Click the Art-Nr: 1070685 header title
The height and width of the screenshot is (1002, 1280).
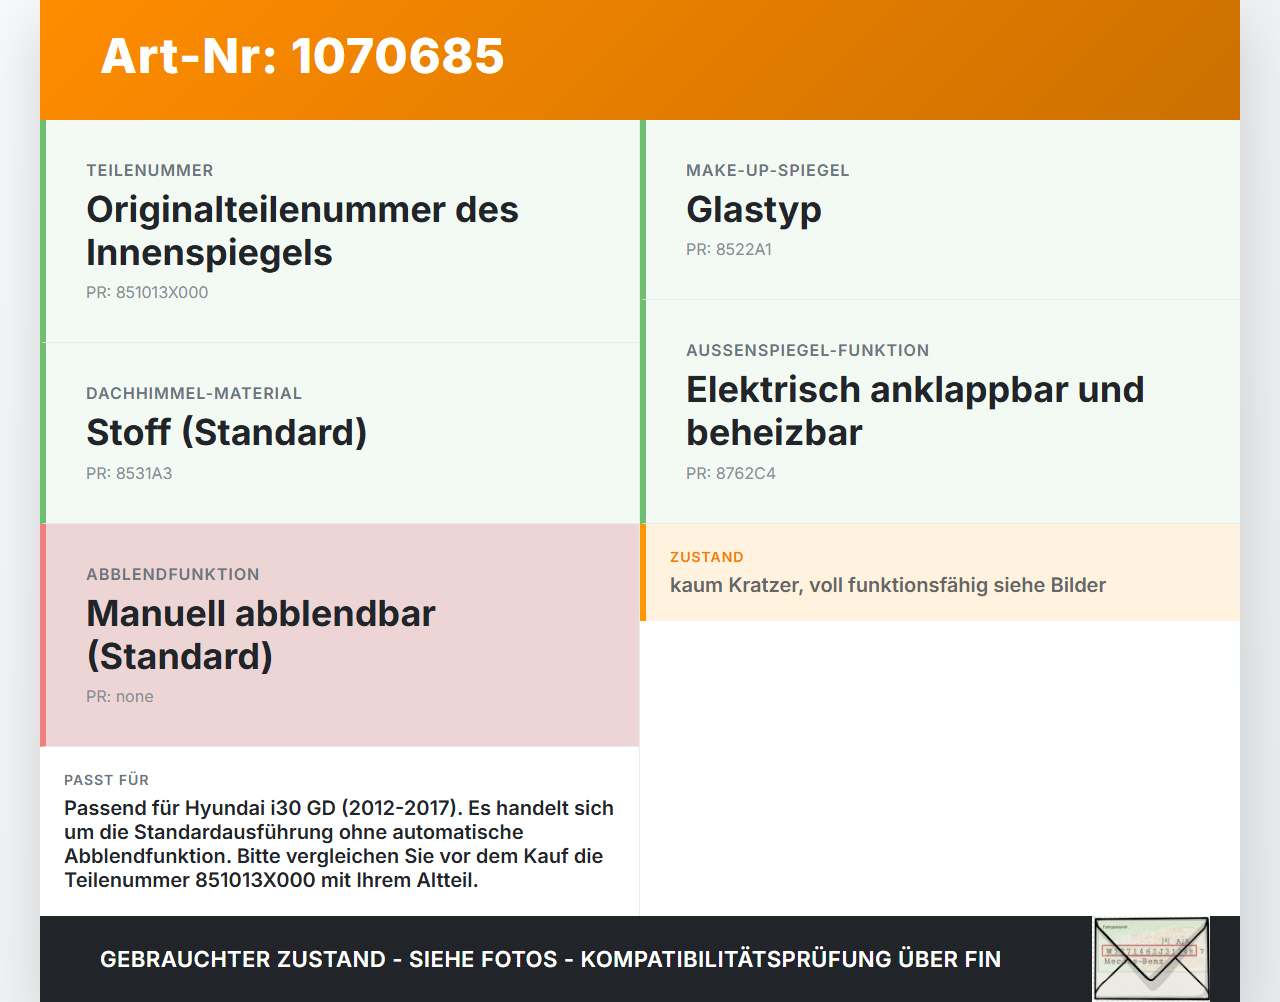pos(302,56)
